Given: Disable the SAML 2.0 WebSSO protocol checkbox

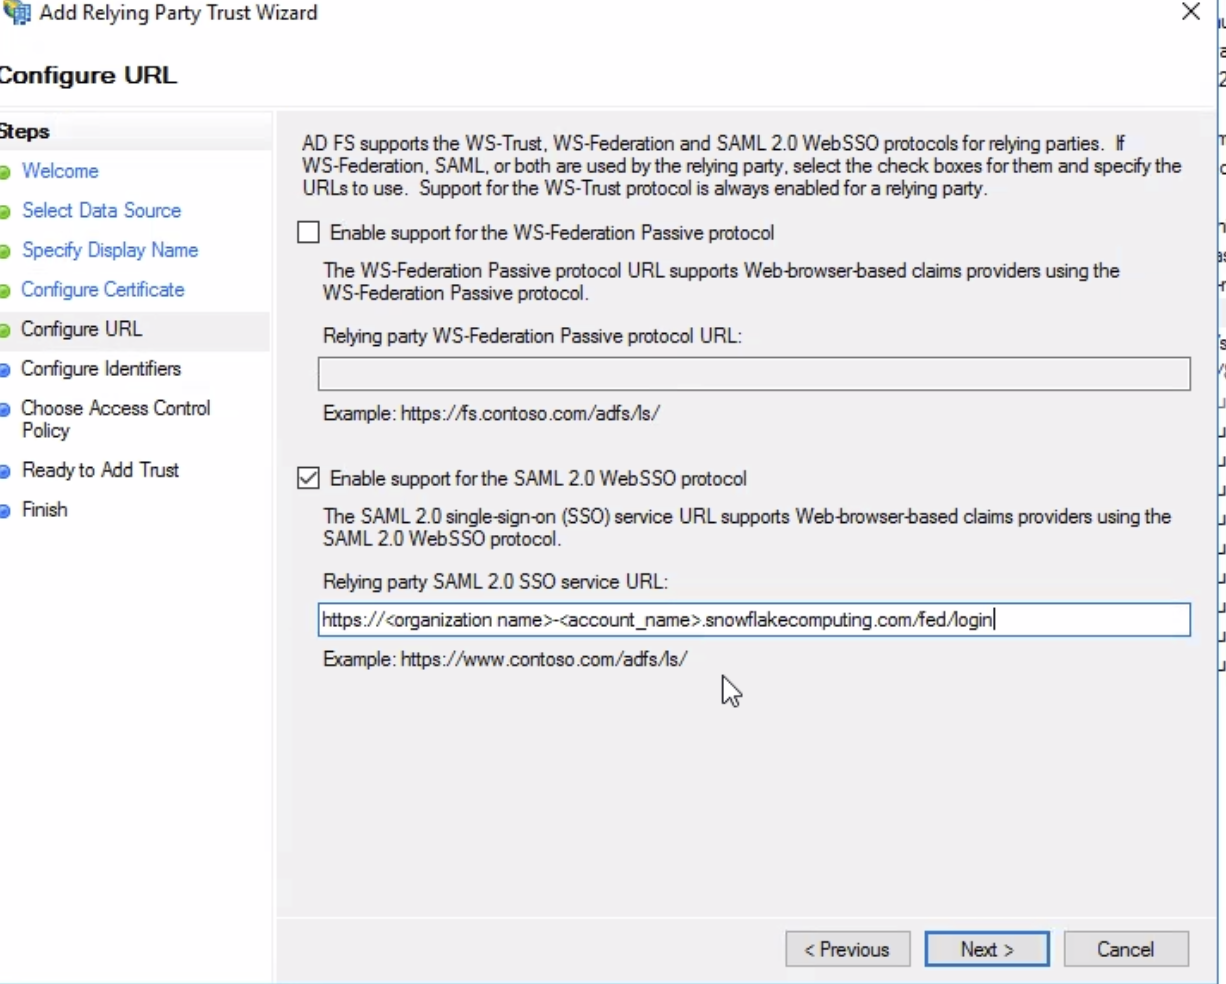Looking at the screenshot, I should (308, 479).
